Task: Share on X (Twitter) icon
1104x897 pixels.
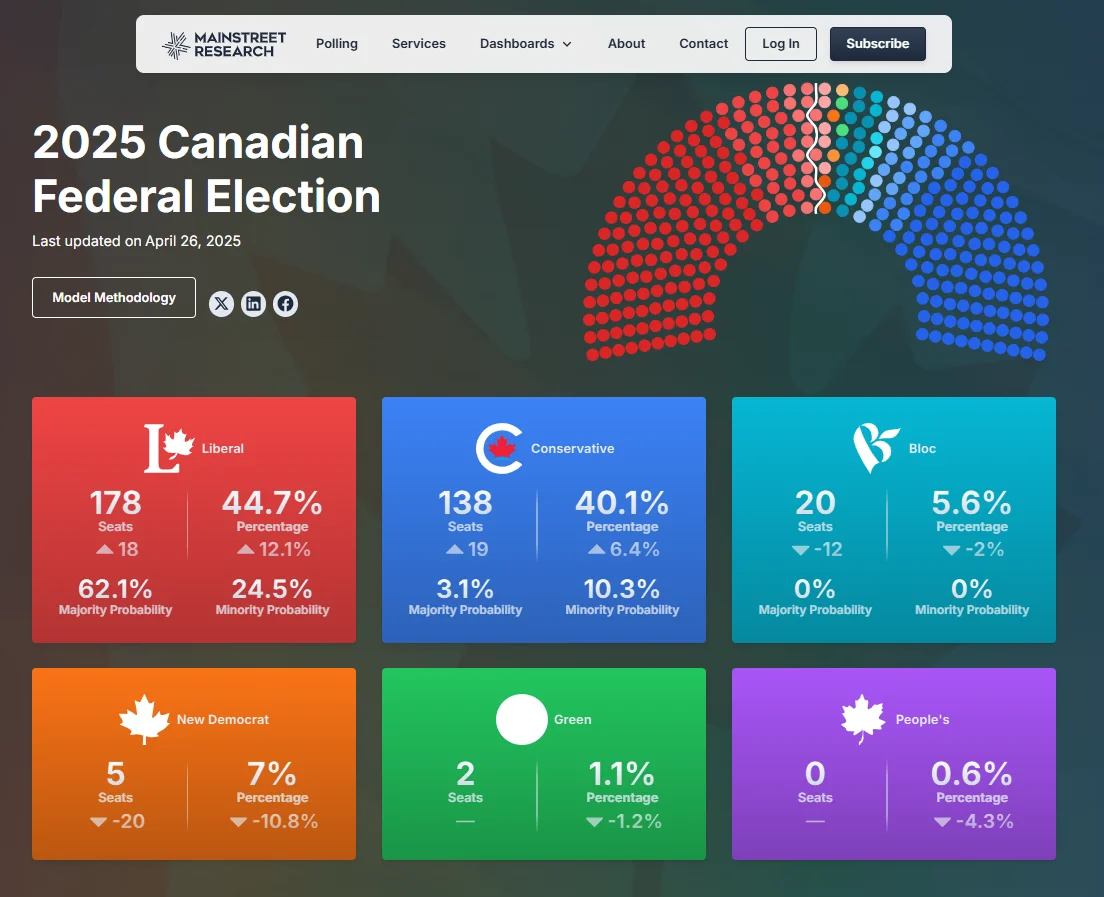Action: click(221, 304)
